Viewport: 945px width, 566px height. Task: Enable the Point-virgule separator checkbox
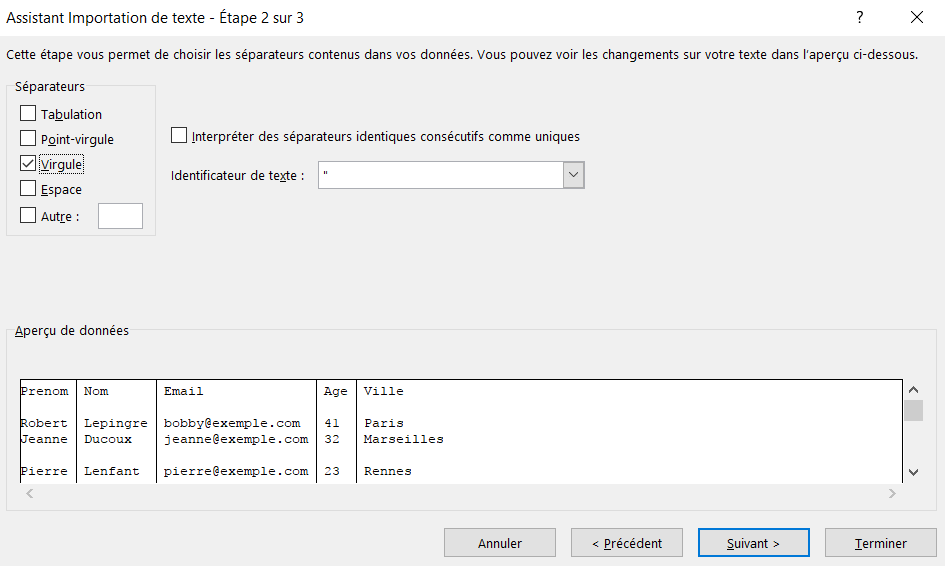[28, 139]
